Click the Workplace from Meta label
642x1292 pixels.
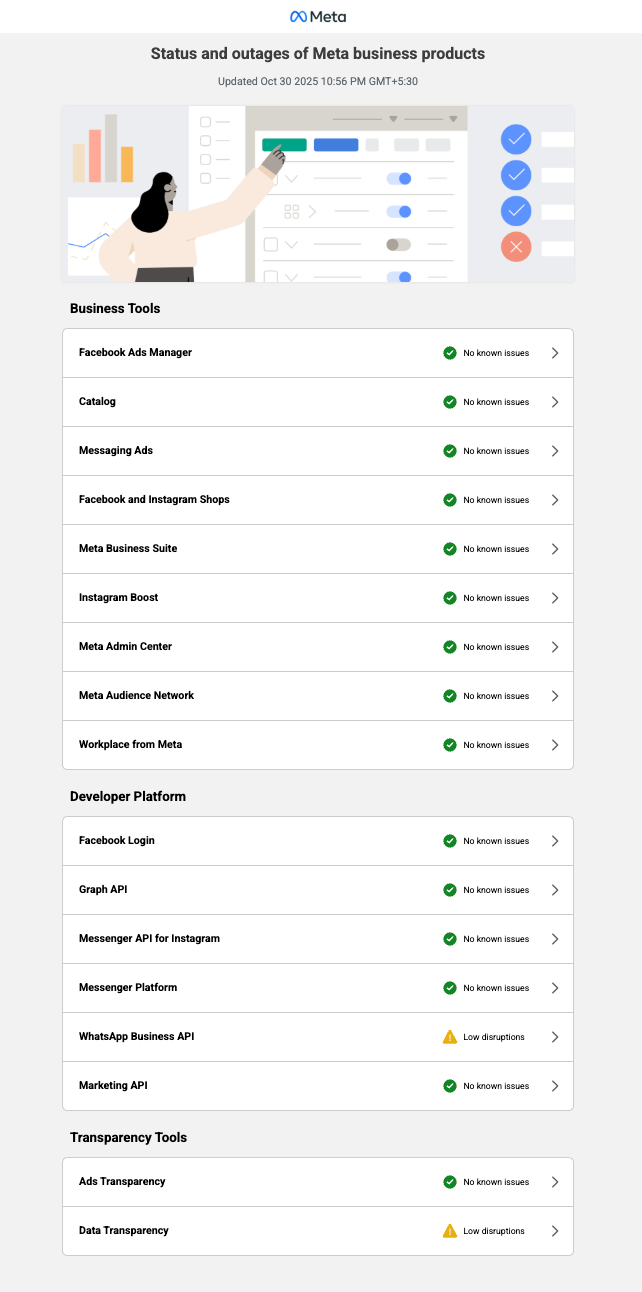click(x=130, y=745)
